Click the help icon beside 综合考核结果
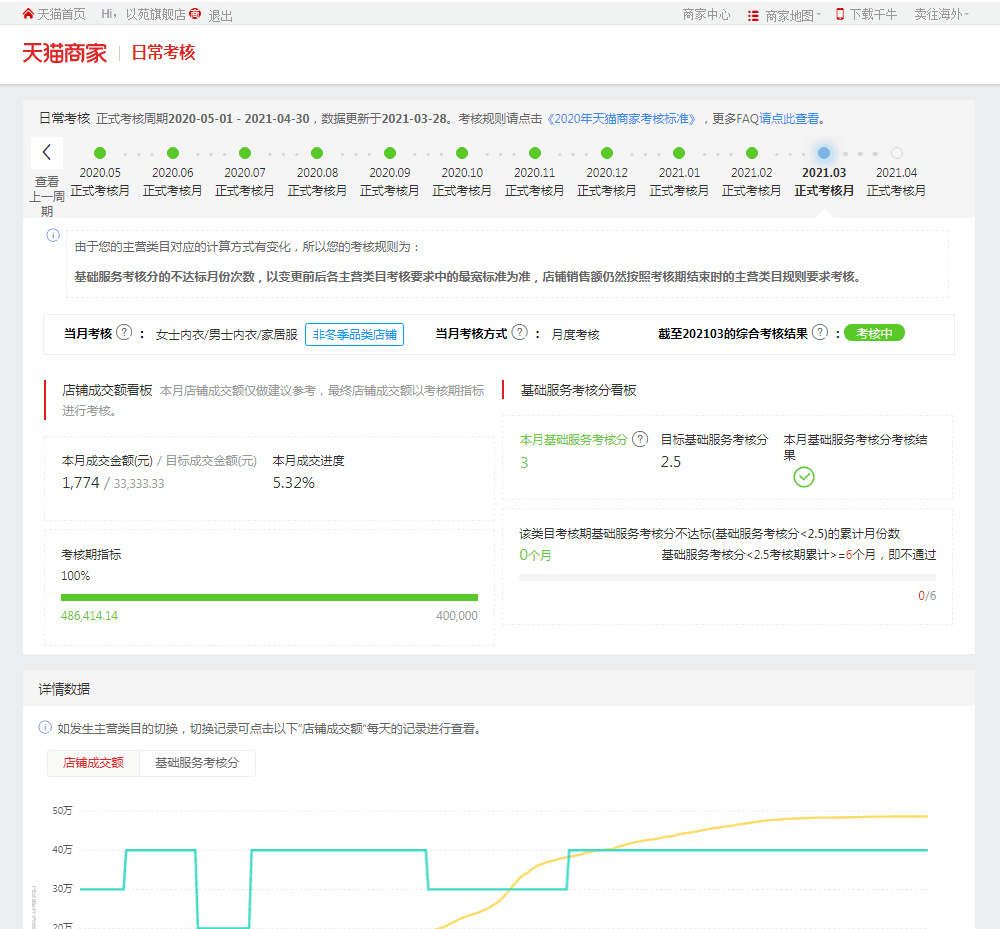Image resolution: width=1000 pixels, height=929 pixels. 821,332
